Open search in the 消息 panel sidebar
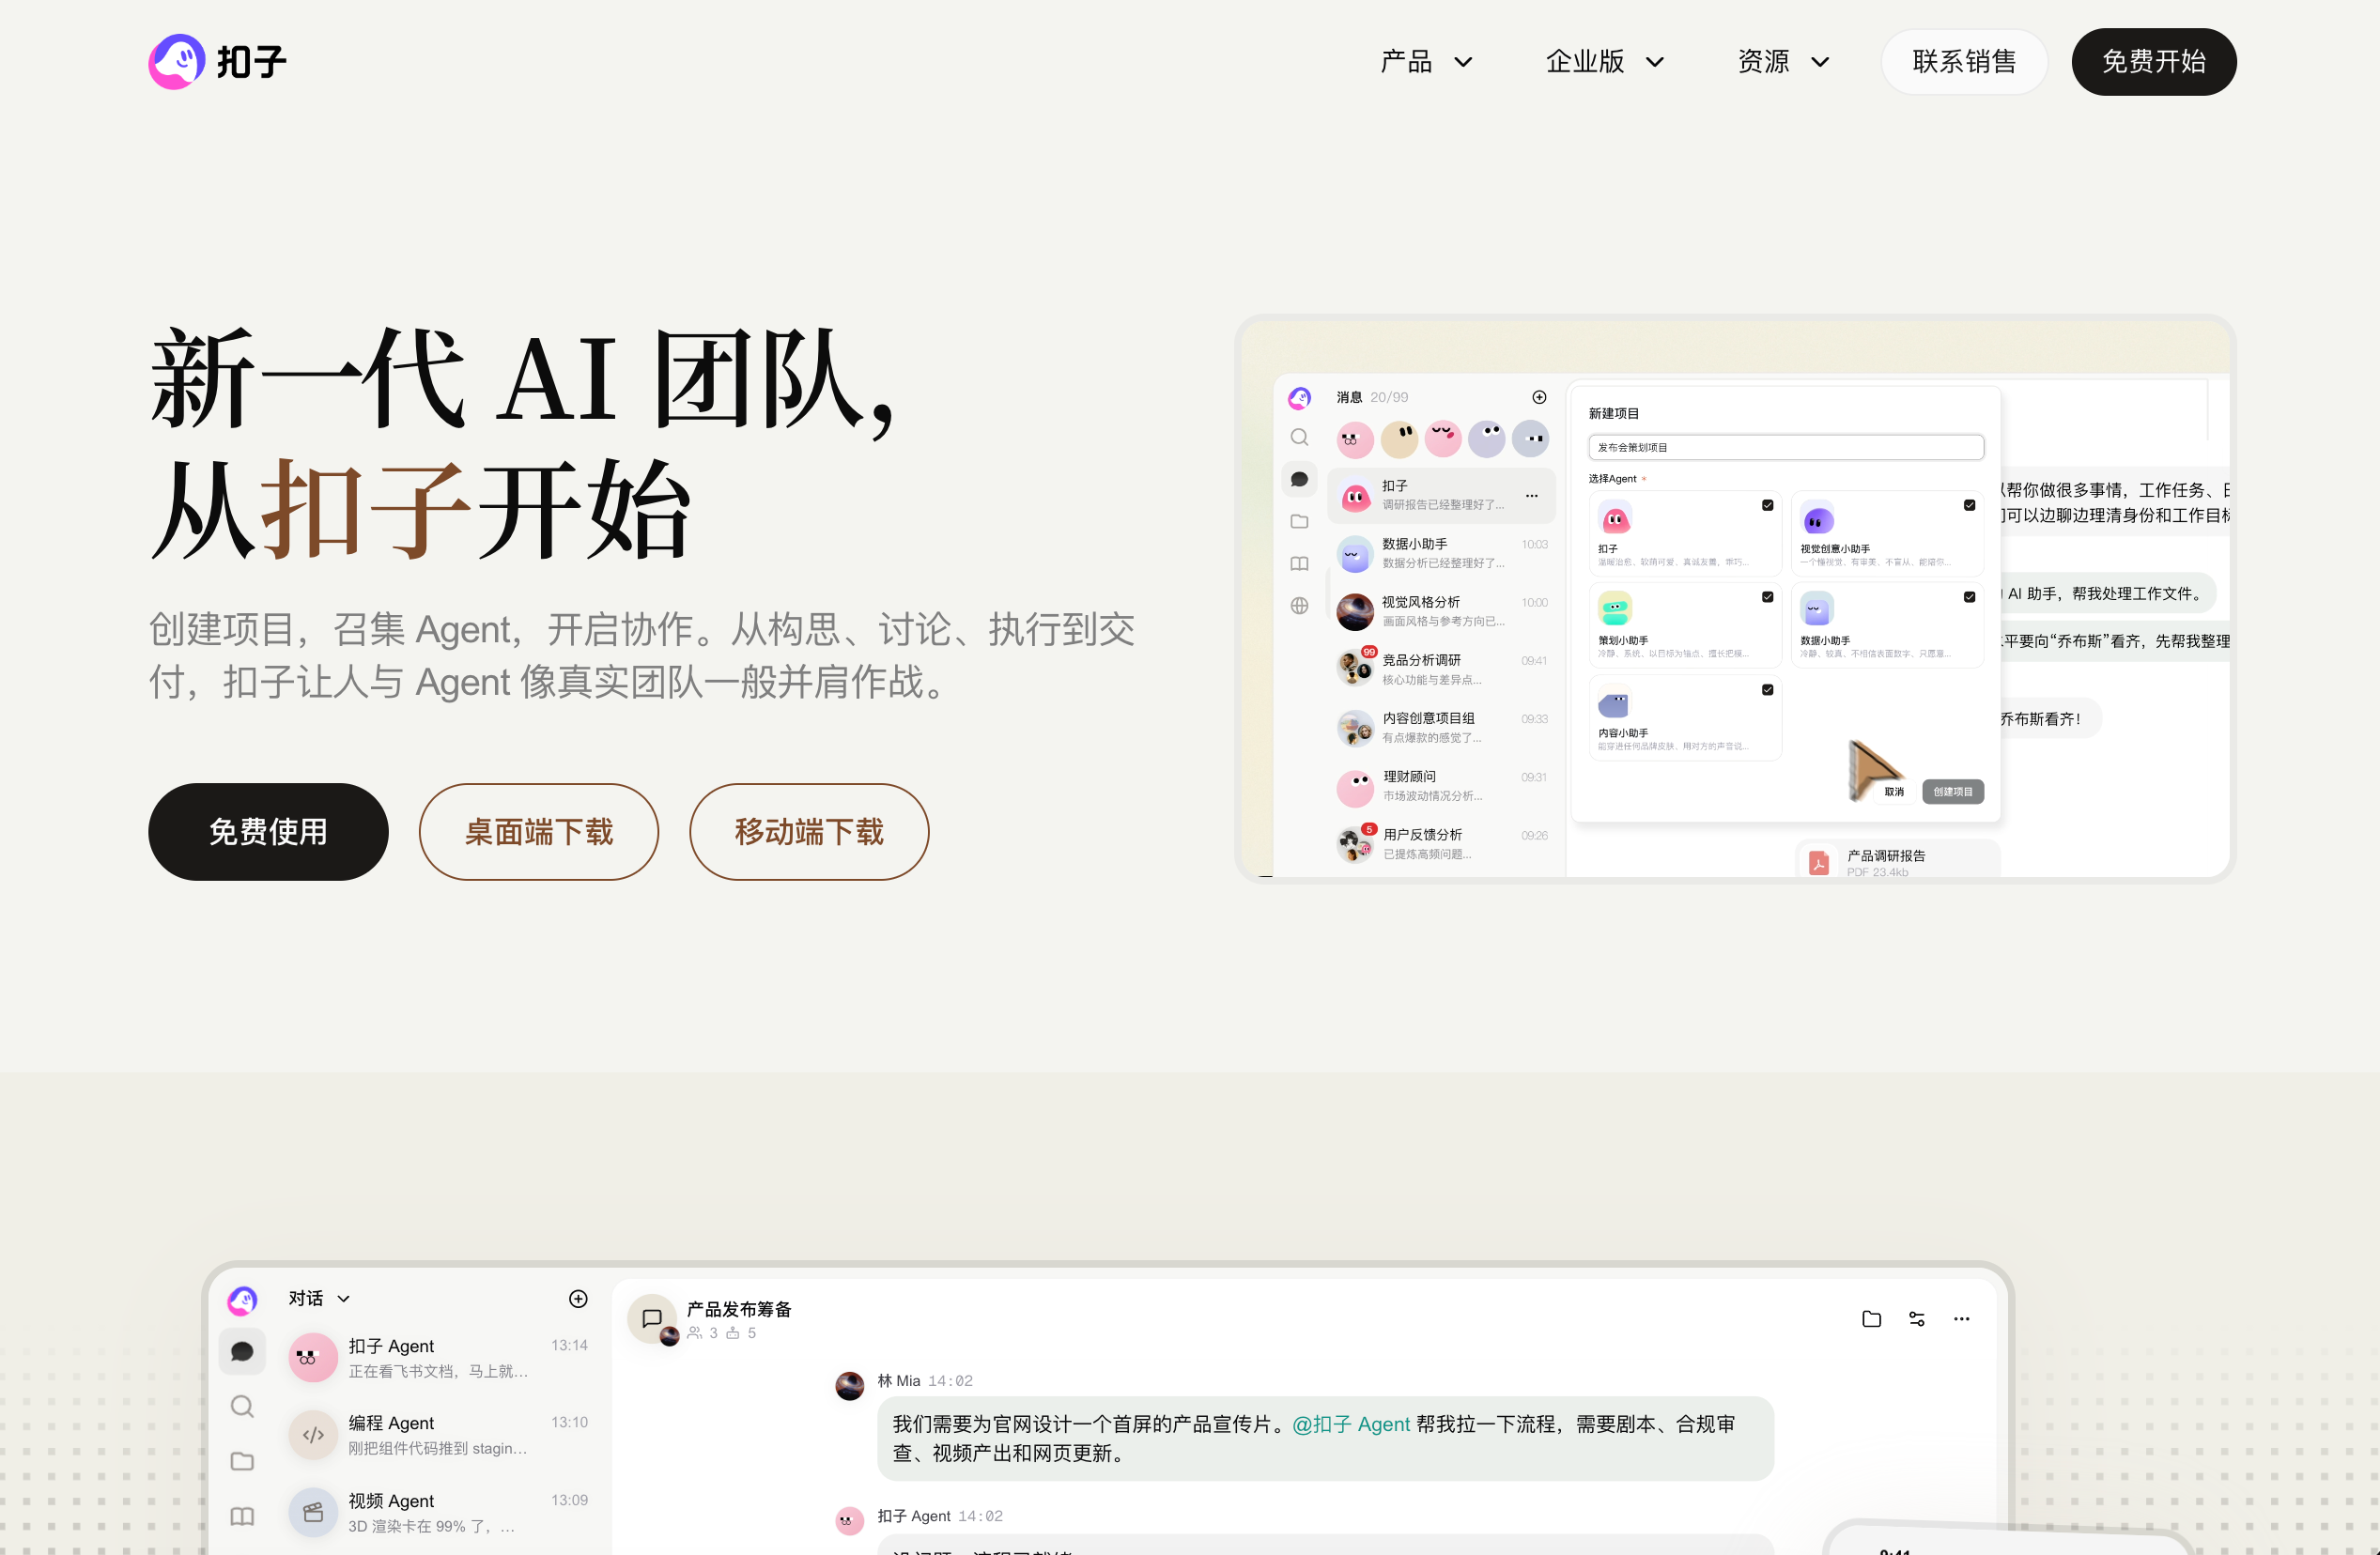2380x1555 pixels. pyautogui.click(x=1299, y=437)
